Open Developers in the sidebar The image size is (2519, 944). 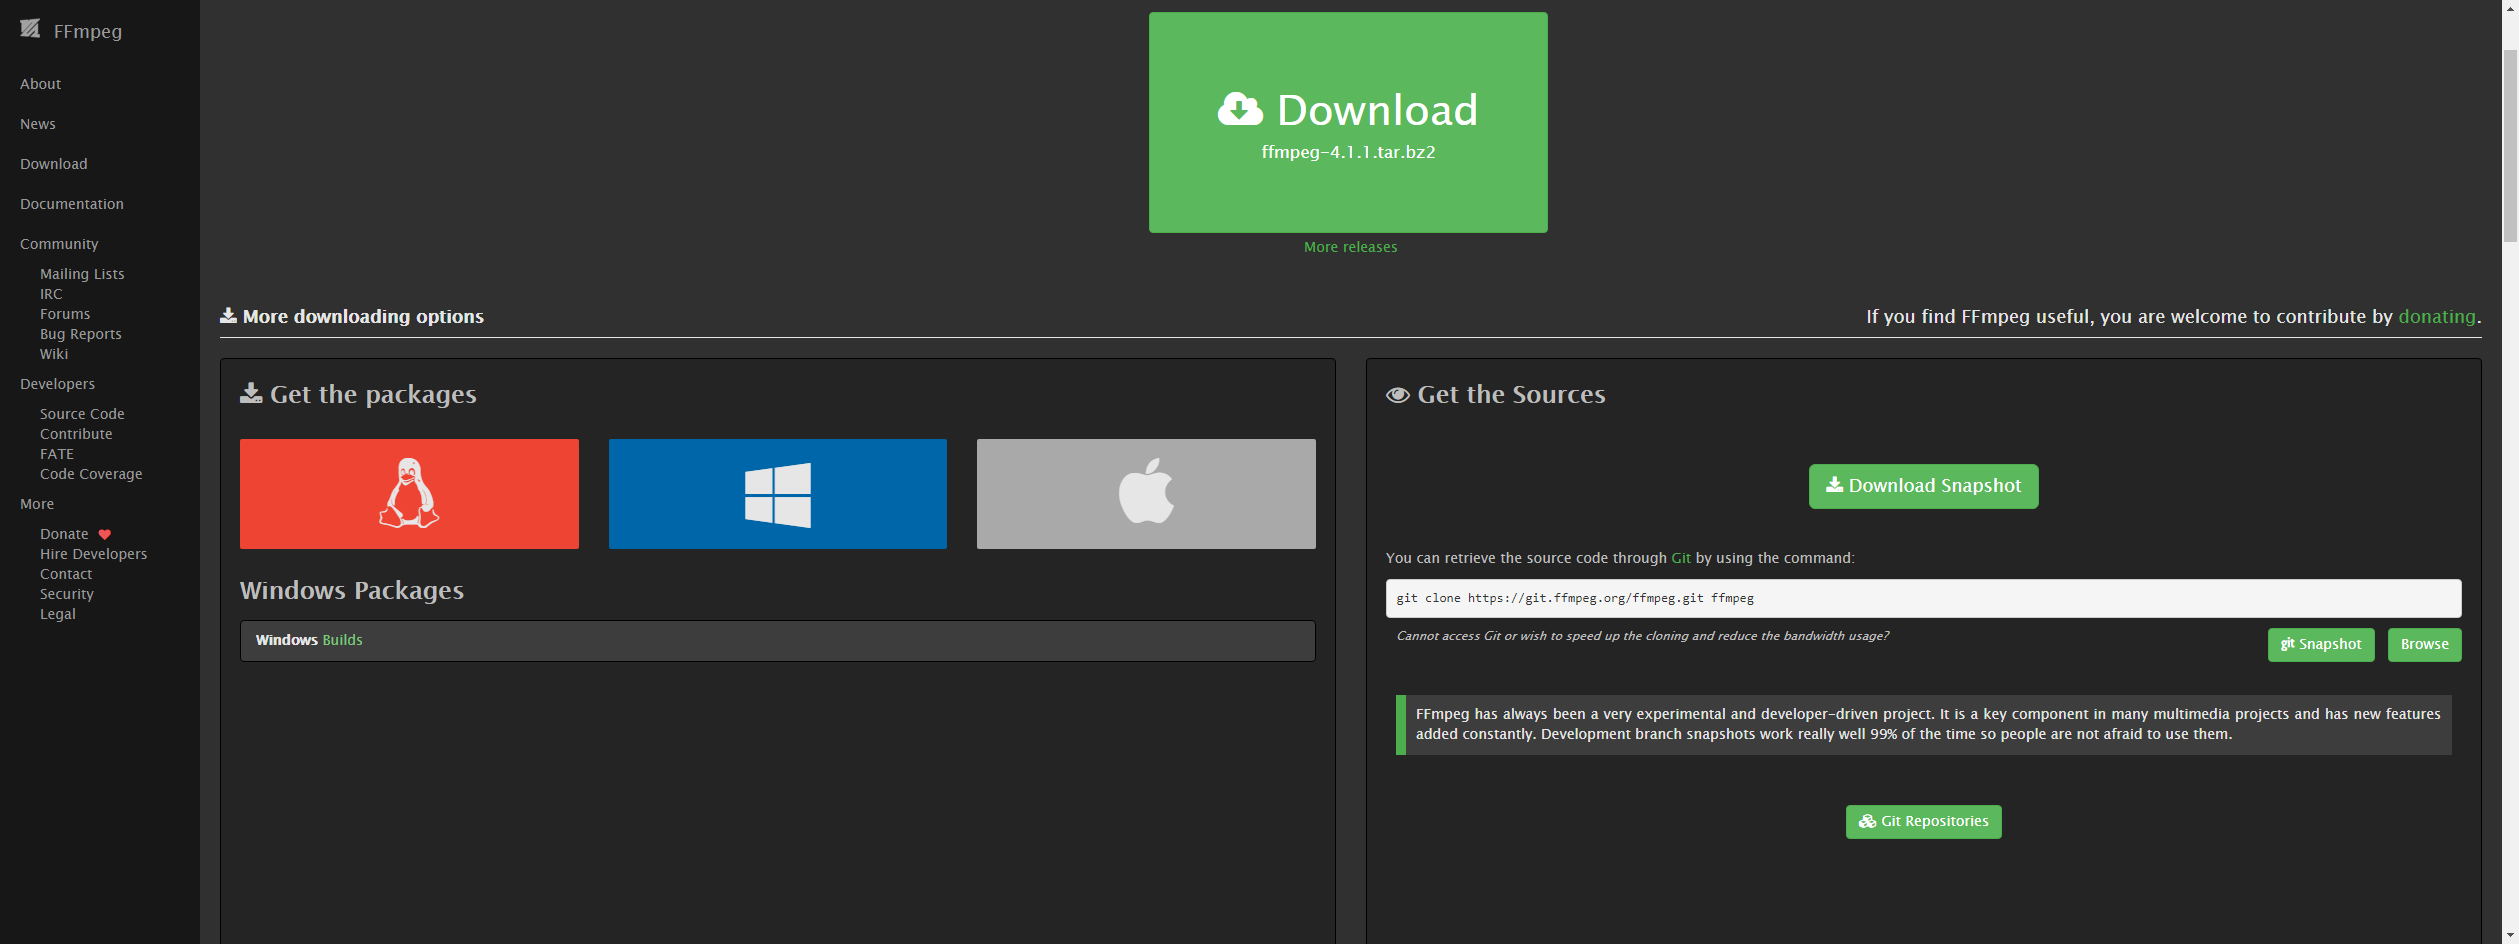coord(57,384)
